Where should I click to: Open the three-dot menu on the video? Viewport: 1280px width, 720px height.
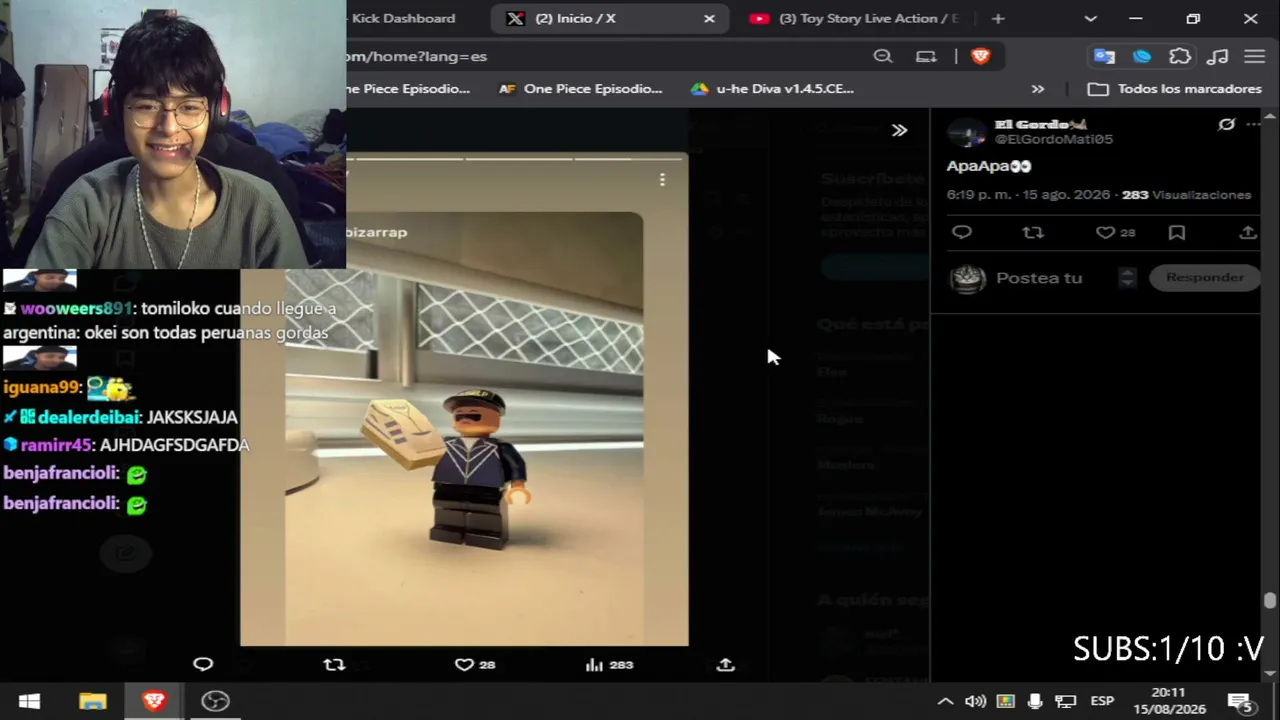pyautogui.click(x=662, y=180)
